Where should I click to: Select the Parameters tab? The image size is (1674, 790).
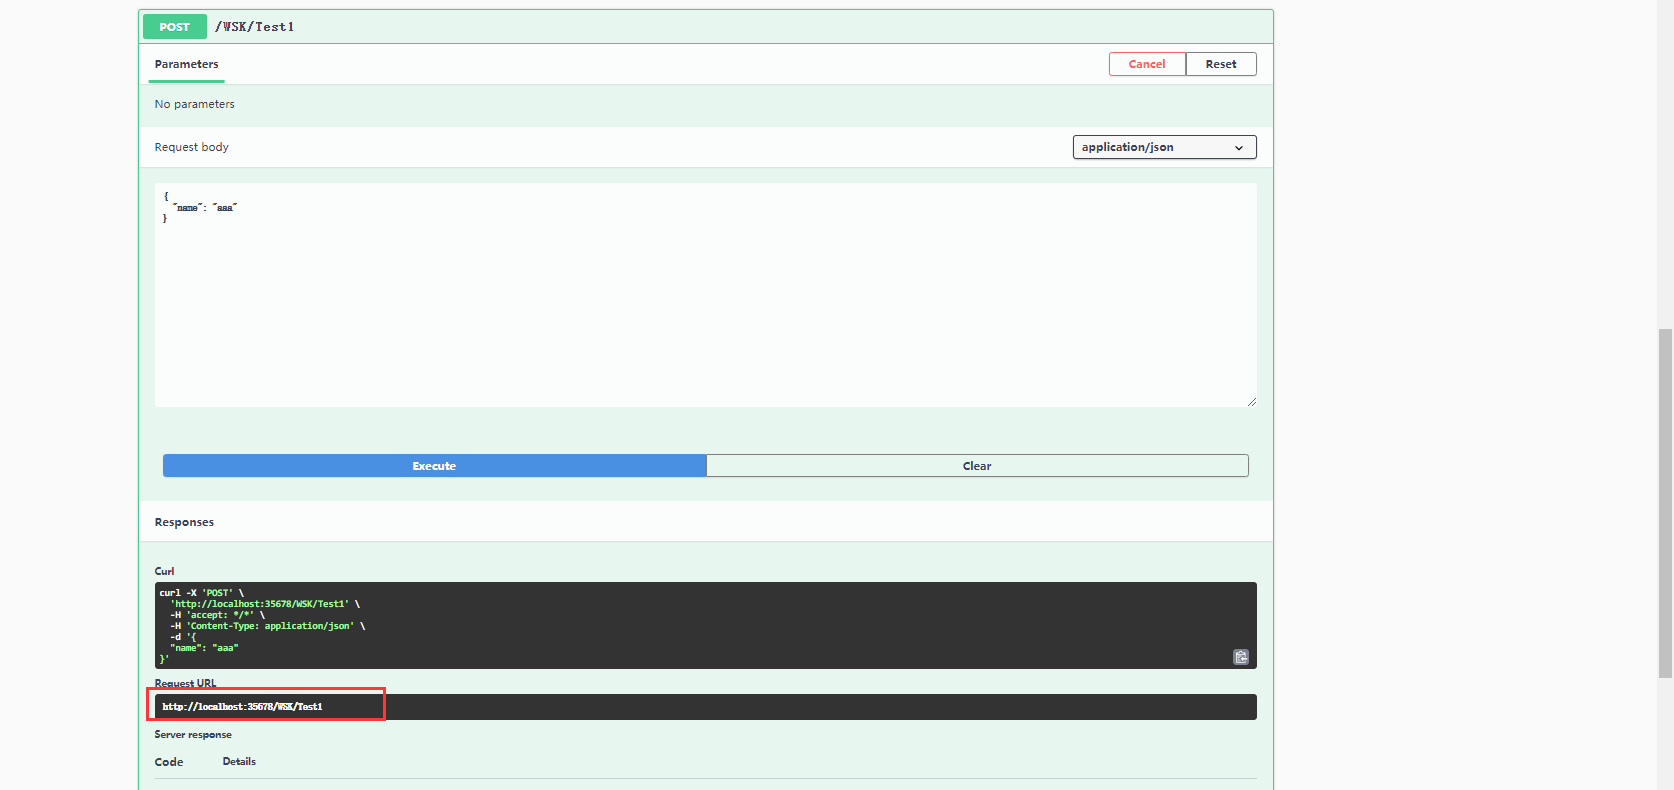(x=186, y=64)
